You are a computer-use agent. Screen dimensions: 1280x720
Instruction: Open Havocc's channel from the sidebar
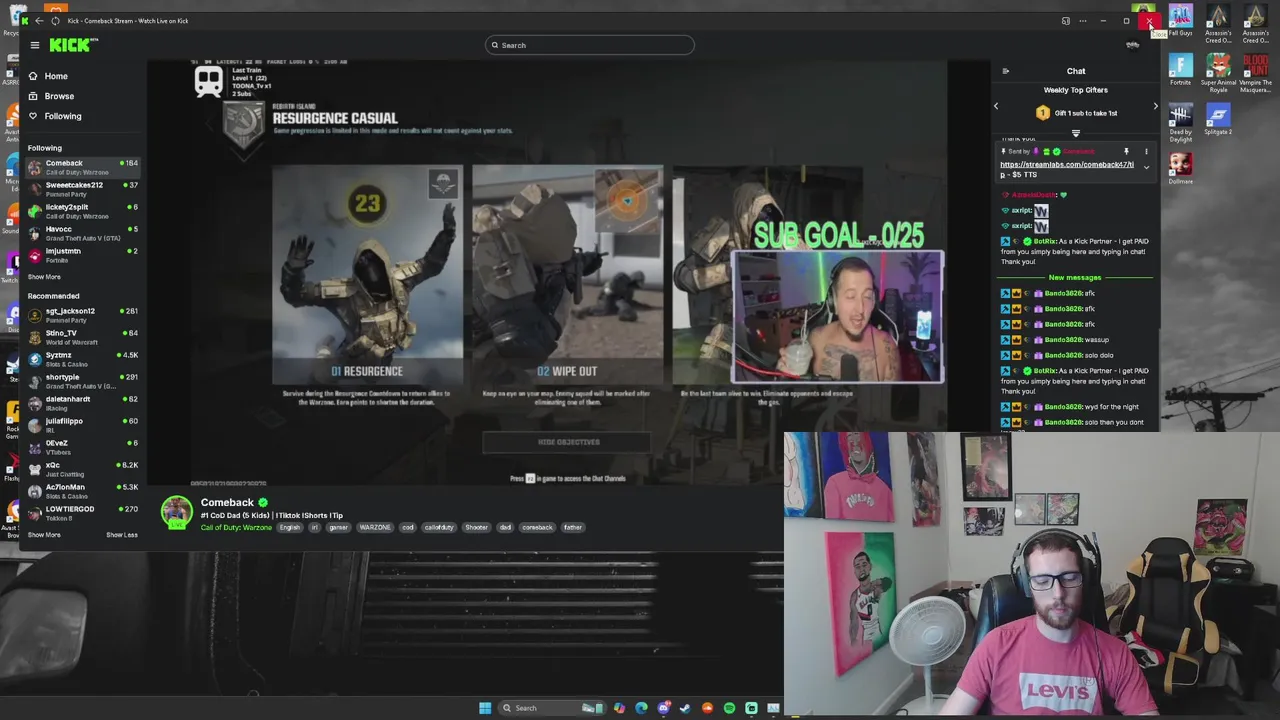(x=83, y=233)
